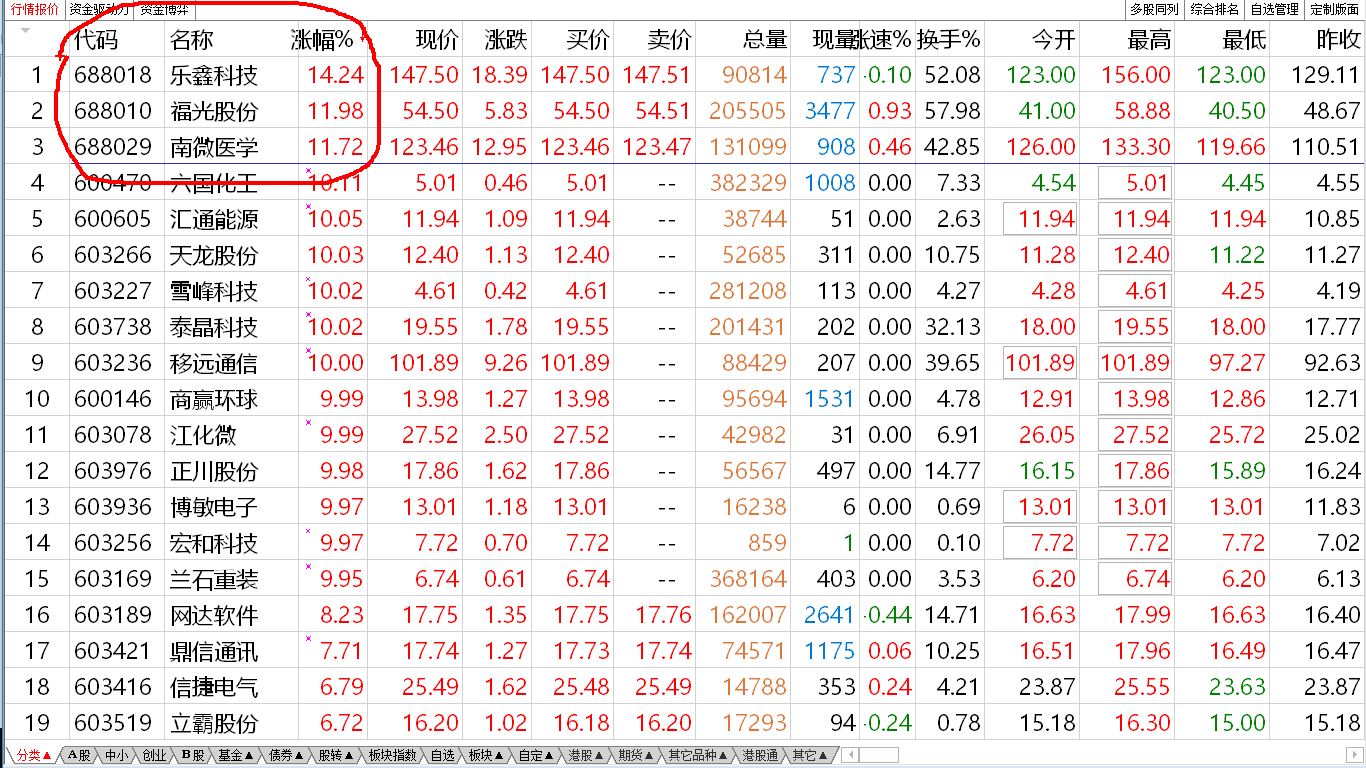Screen dimensions: 1366x768
Task: Expand the 板块 tab menu
Action: pos(486,755)
